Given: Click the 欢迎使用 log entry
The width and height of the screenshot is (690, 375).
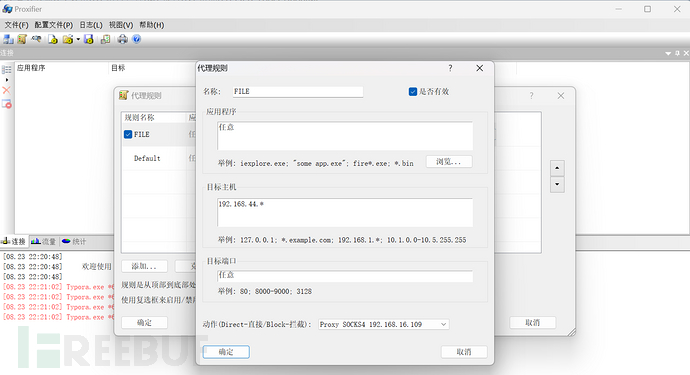Looking at the screenshot, I should pyautogui.click(x=96, y=266).
